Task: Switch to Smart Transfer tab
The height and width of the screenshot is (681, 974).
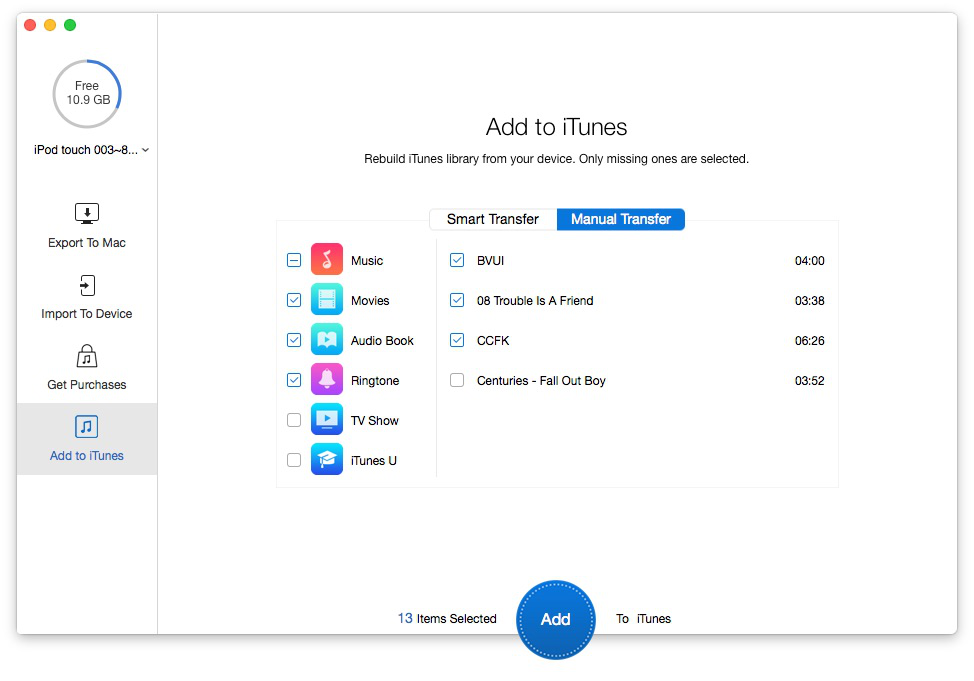Action: pos(493,219)
